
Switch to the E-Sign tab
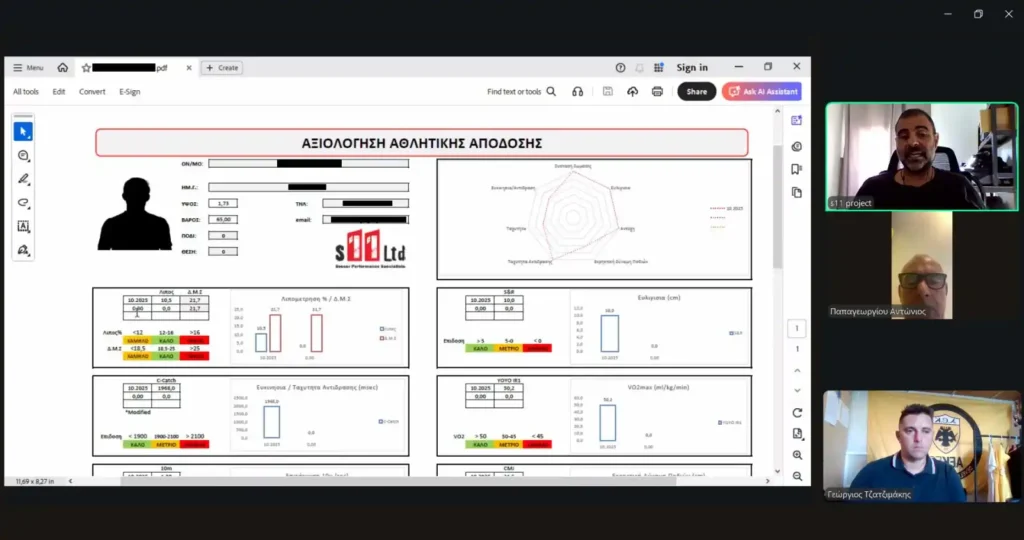130,92
